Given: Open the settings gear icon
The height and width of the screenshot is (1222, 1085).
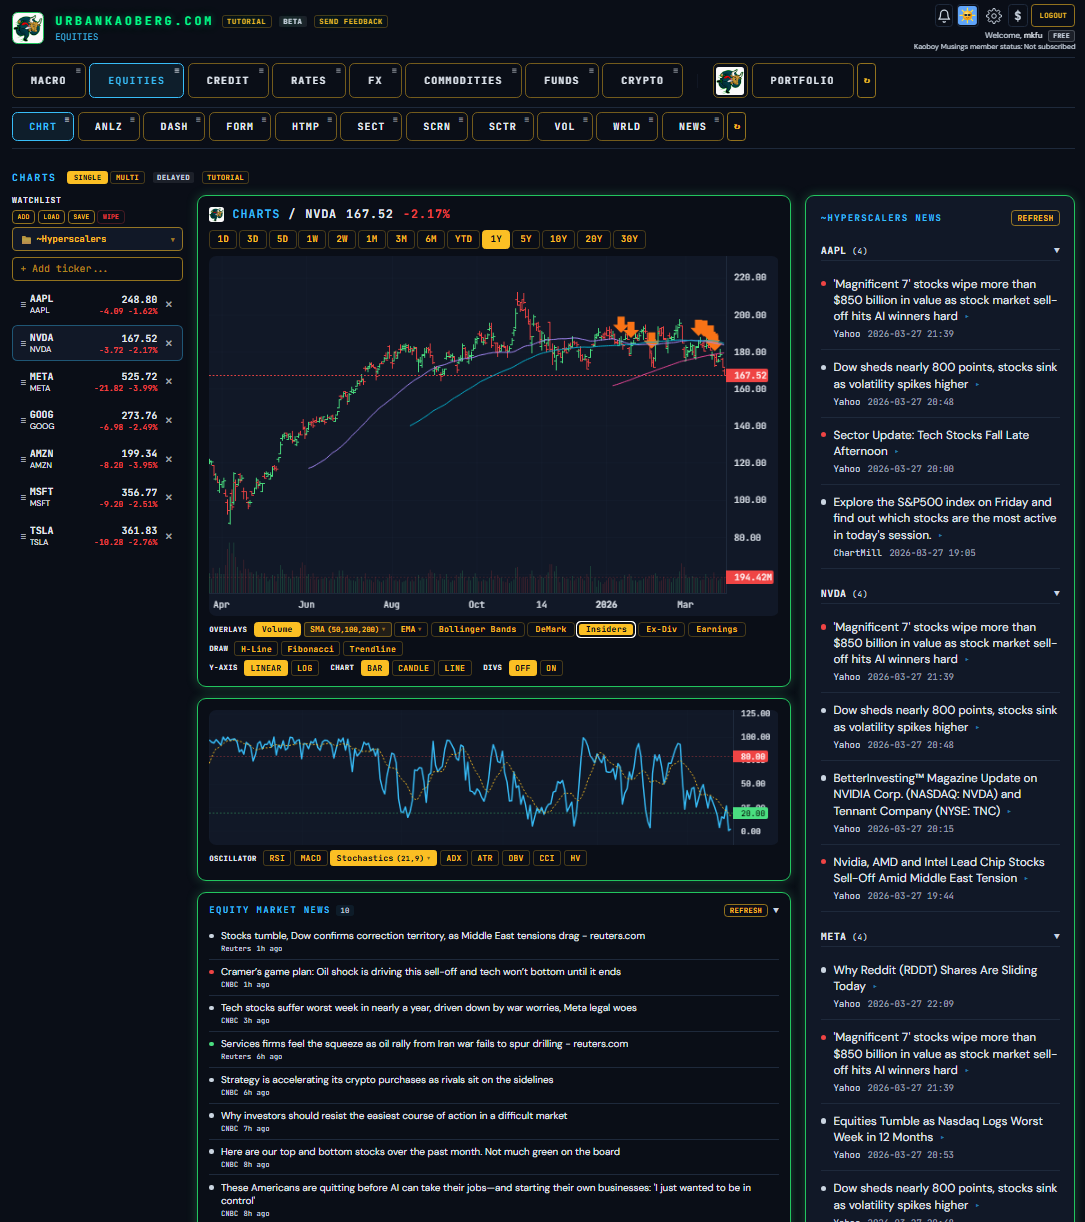Looking at the screenshot, I should pyautogui.click(x=993, y=15).
